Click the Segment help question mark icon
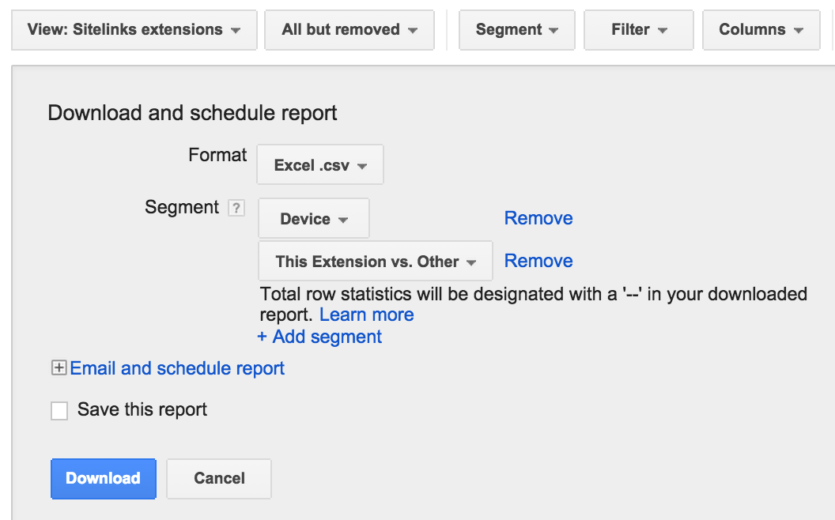835x520 pixels. 236,208
